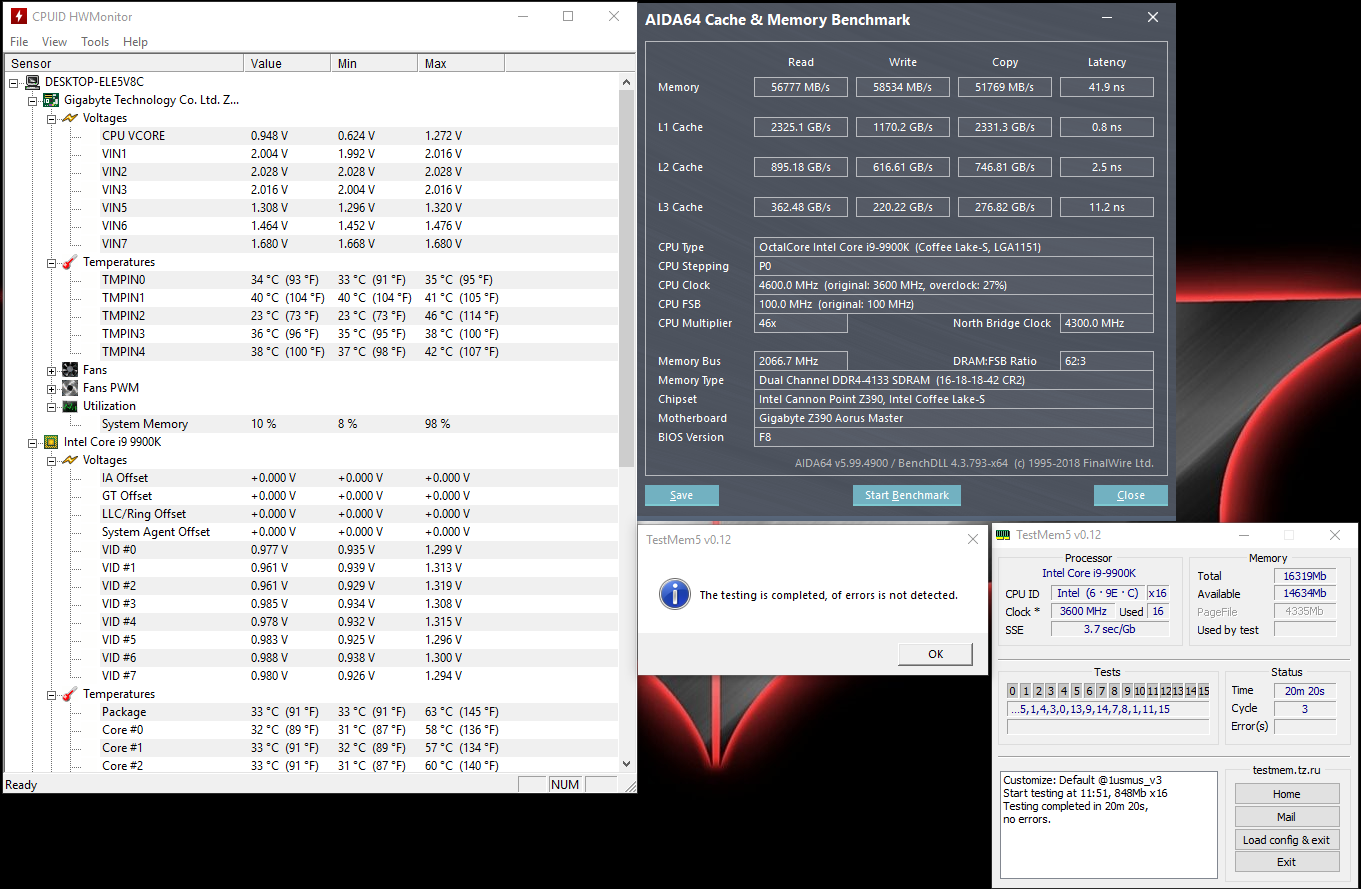Select the TMPIN0 temperature row
This screenshot has width=1361, height=889.
[312, 280]
